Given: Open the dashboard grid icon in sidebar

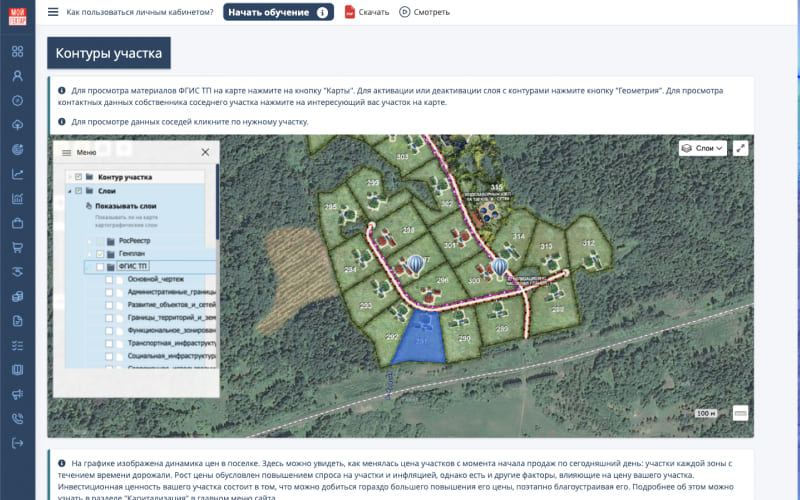Looking at the screenshot, I should click(x=17, y=51).
